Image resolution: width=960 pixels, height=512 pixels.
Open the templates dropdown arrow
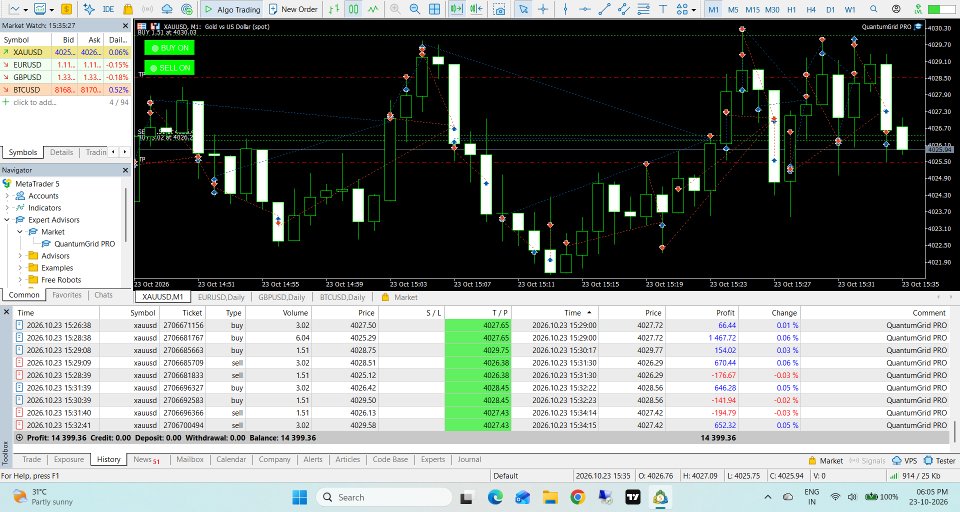pos(52,10)
